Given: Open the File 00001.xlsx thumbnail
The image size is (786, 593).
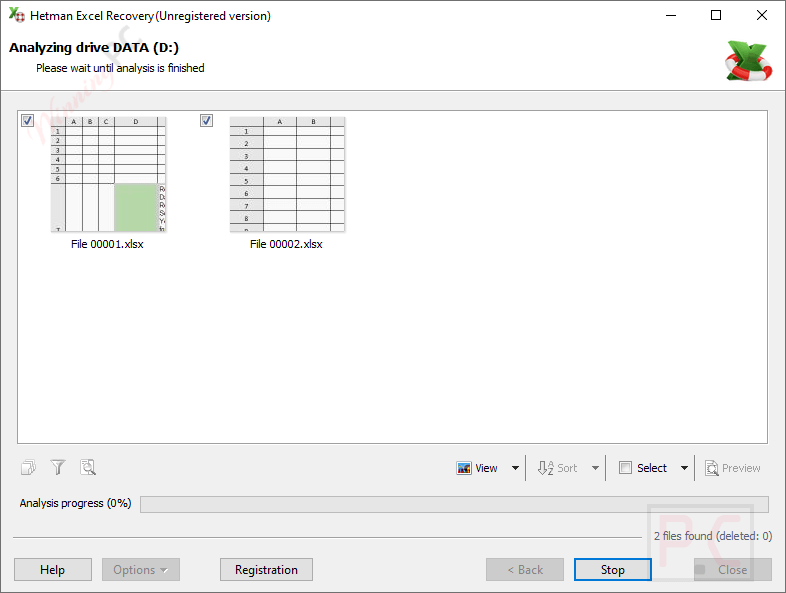Looking at the screenshot, I should tap(108, 174).
